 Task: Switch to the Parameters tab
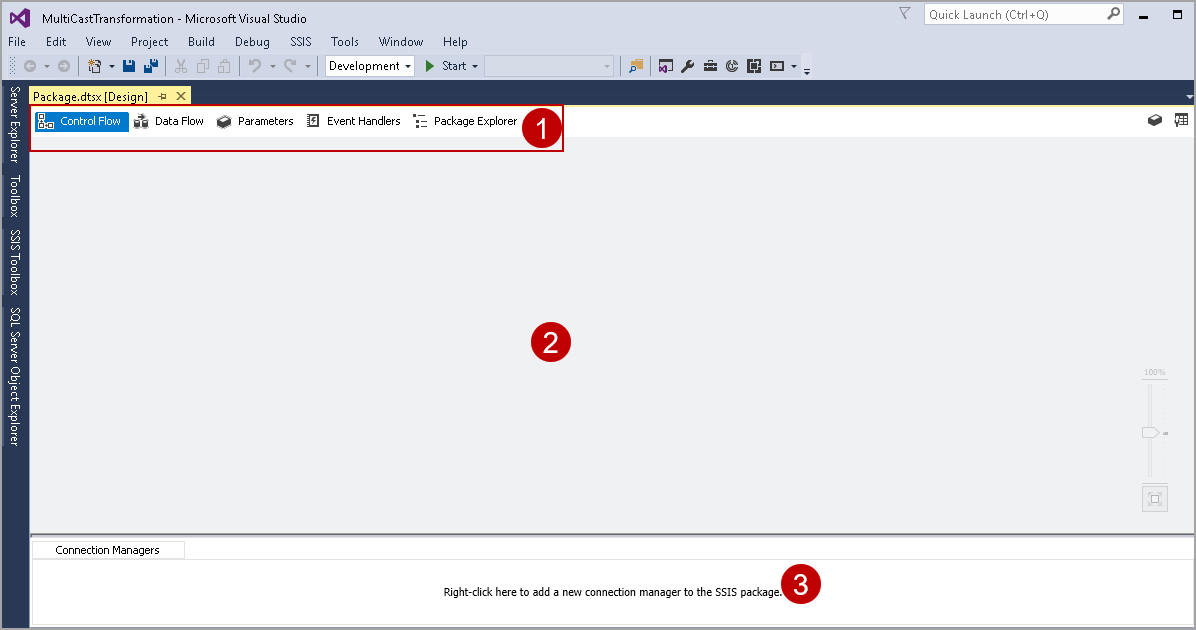point(256,121)
